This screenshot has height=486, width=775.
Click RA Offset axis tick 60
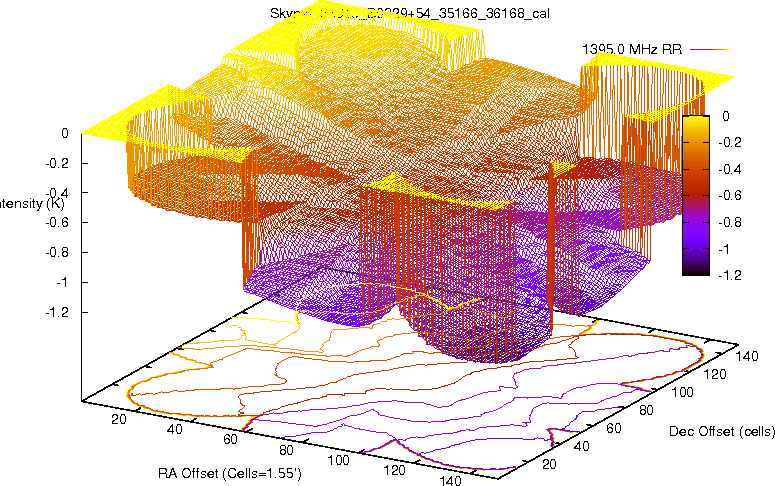coord(230,439)
